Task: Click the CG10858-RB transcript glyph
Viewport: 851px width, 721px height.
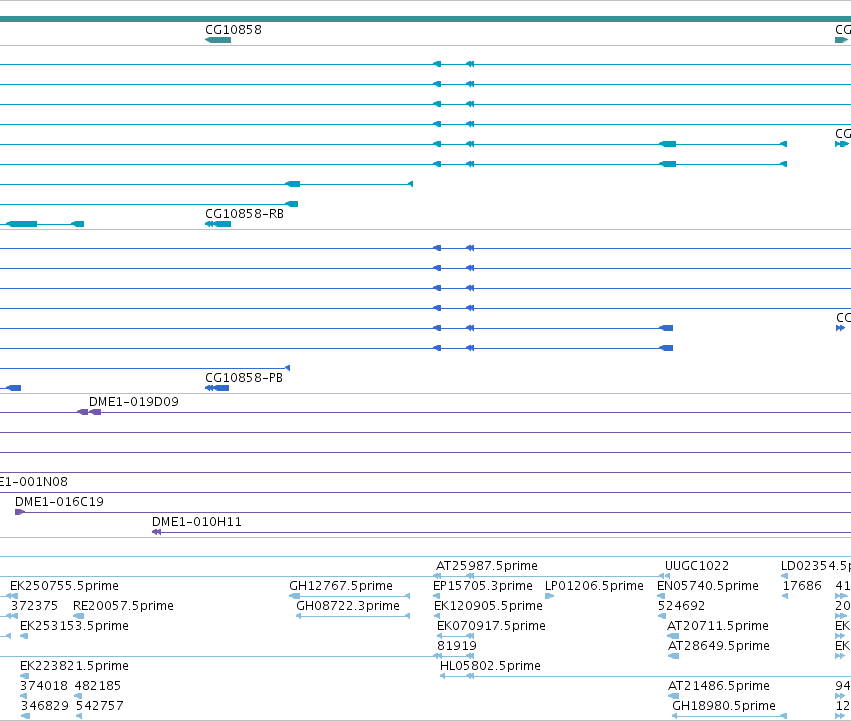Action: pos(218,224)
